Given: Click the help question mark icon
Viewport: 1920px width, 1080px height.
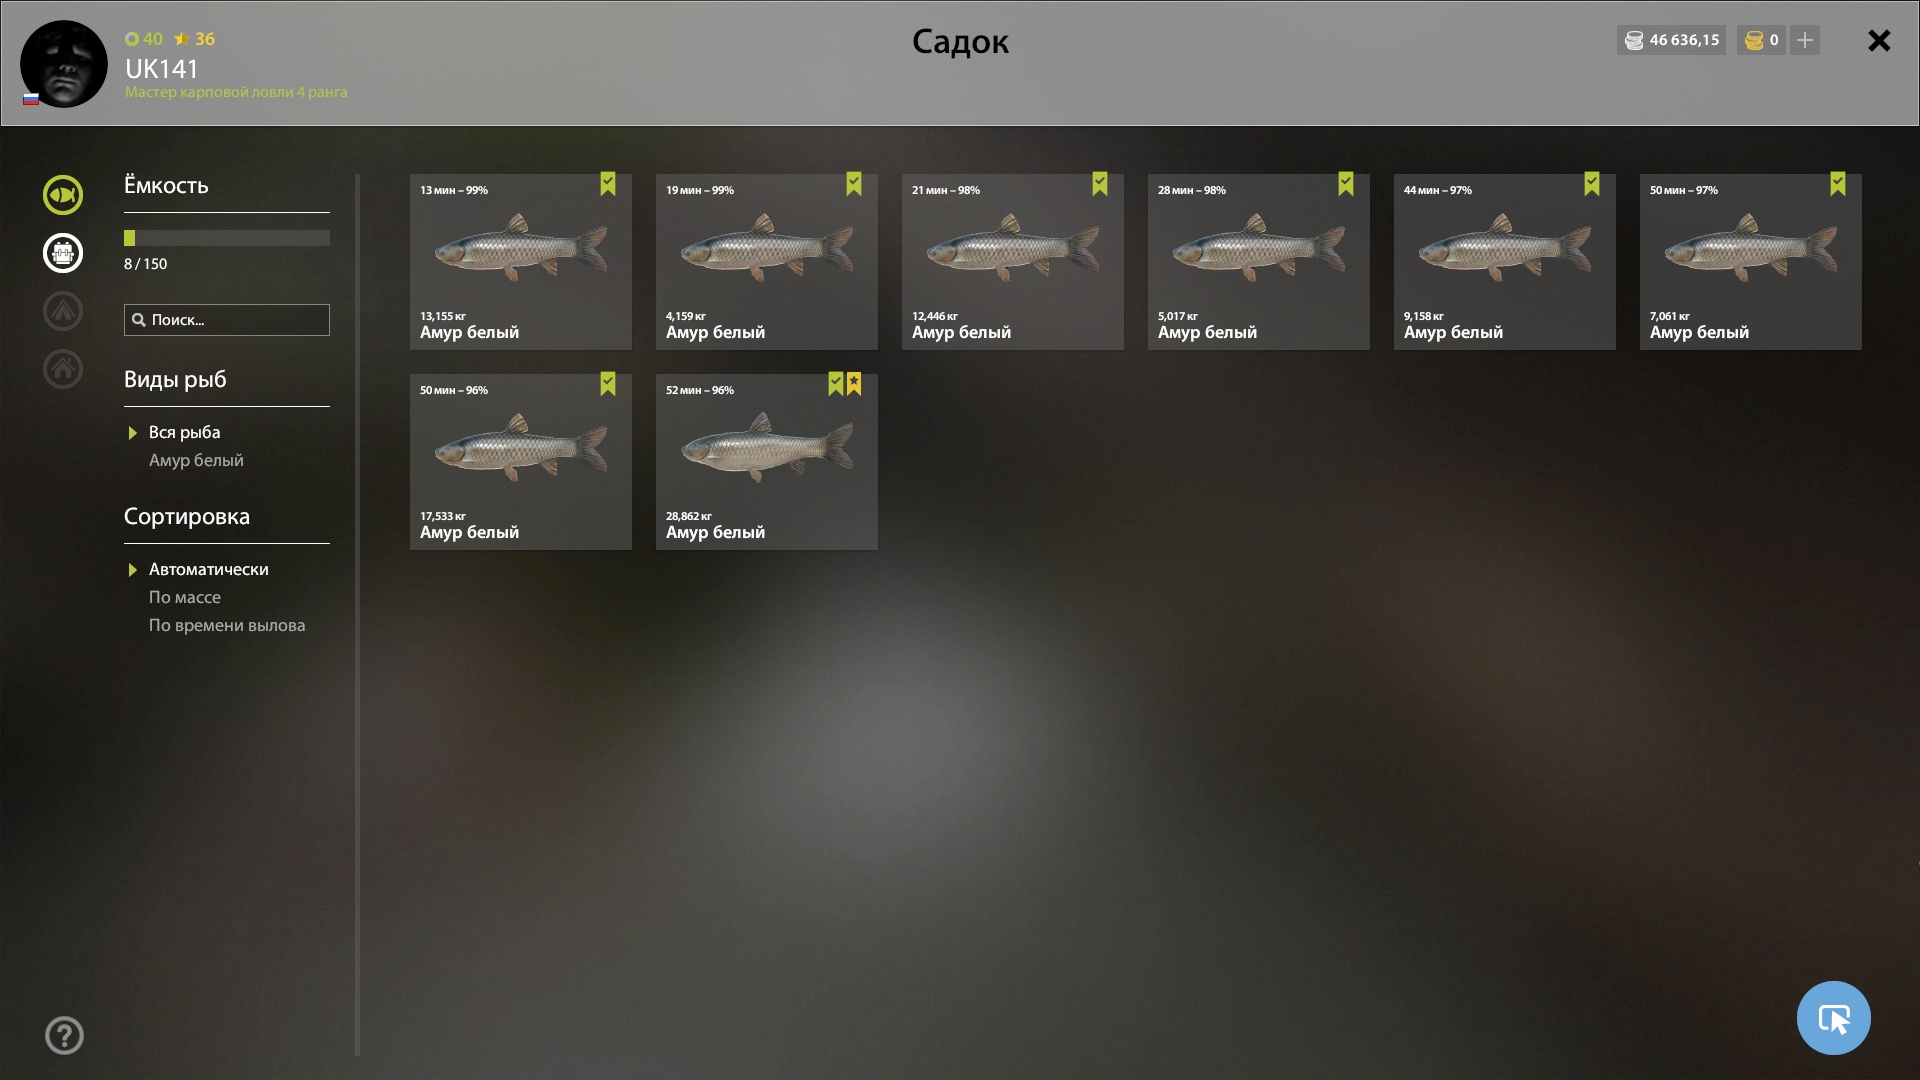Looking at the screenshot, I should click(x=64, y=1035).
